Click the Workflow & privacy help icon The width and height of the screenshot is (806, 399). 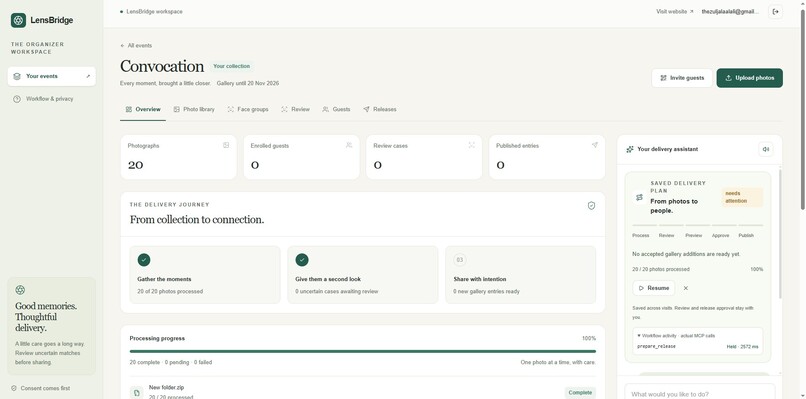17,99
